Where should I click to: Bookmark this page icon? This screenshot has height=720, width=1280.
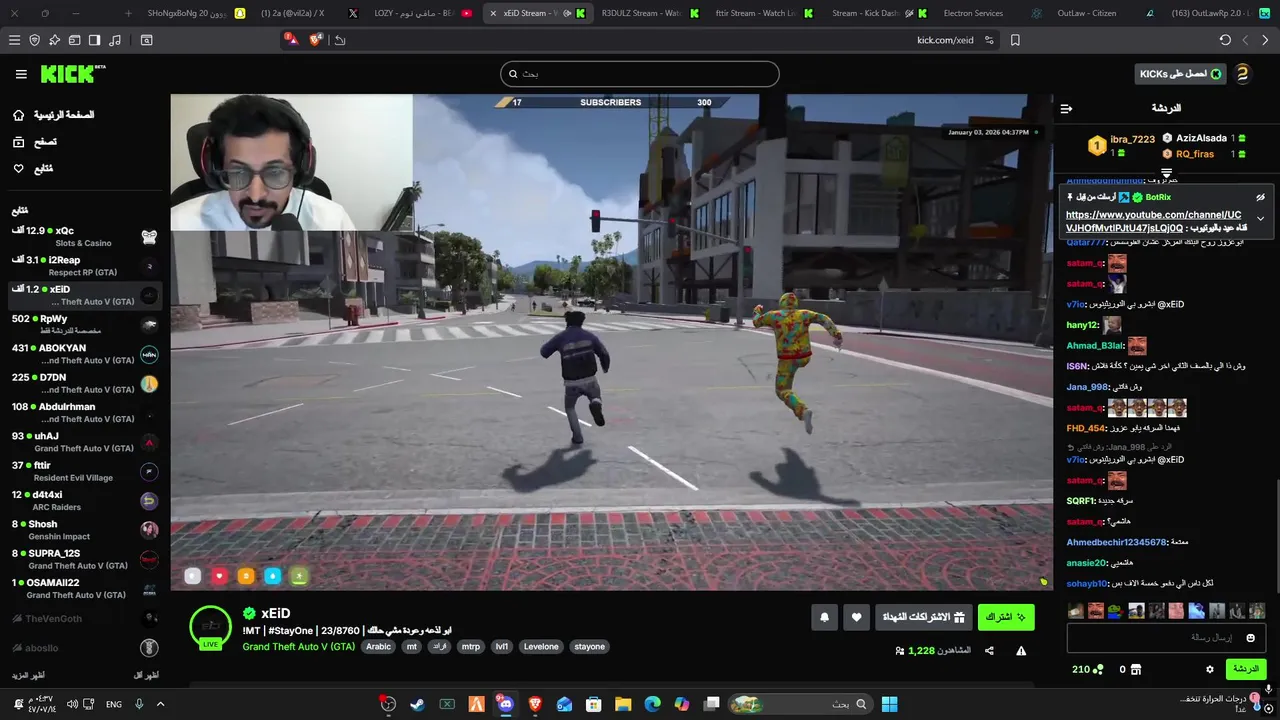(x=1015, y=40)
